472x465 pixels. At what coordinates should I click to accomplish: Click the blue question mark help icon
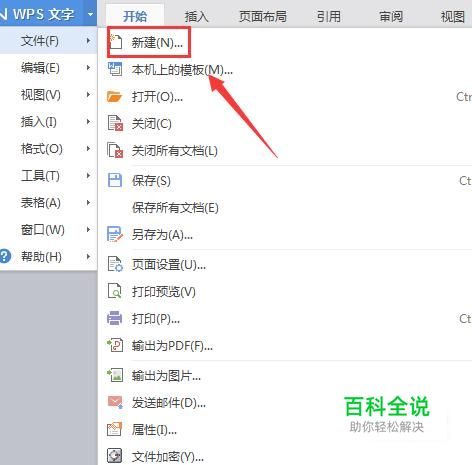coord(5,256)
